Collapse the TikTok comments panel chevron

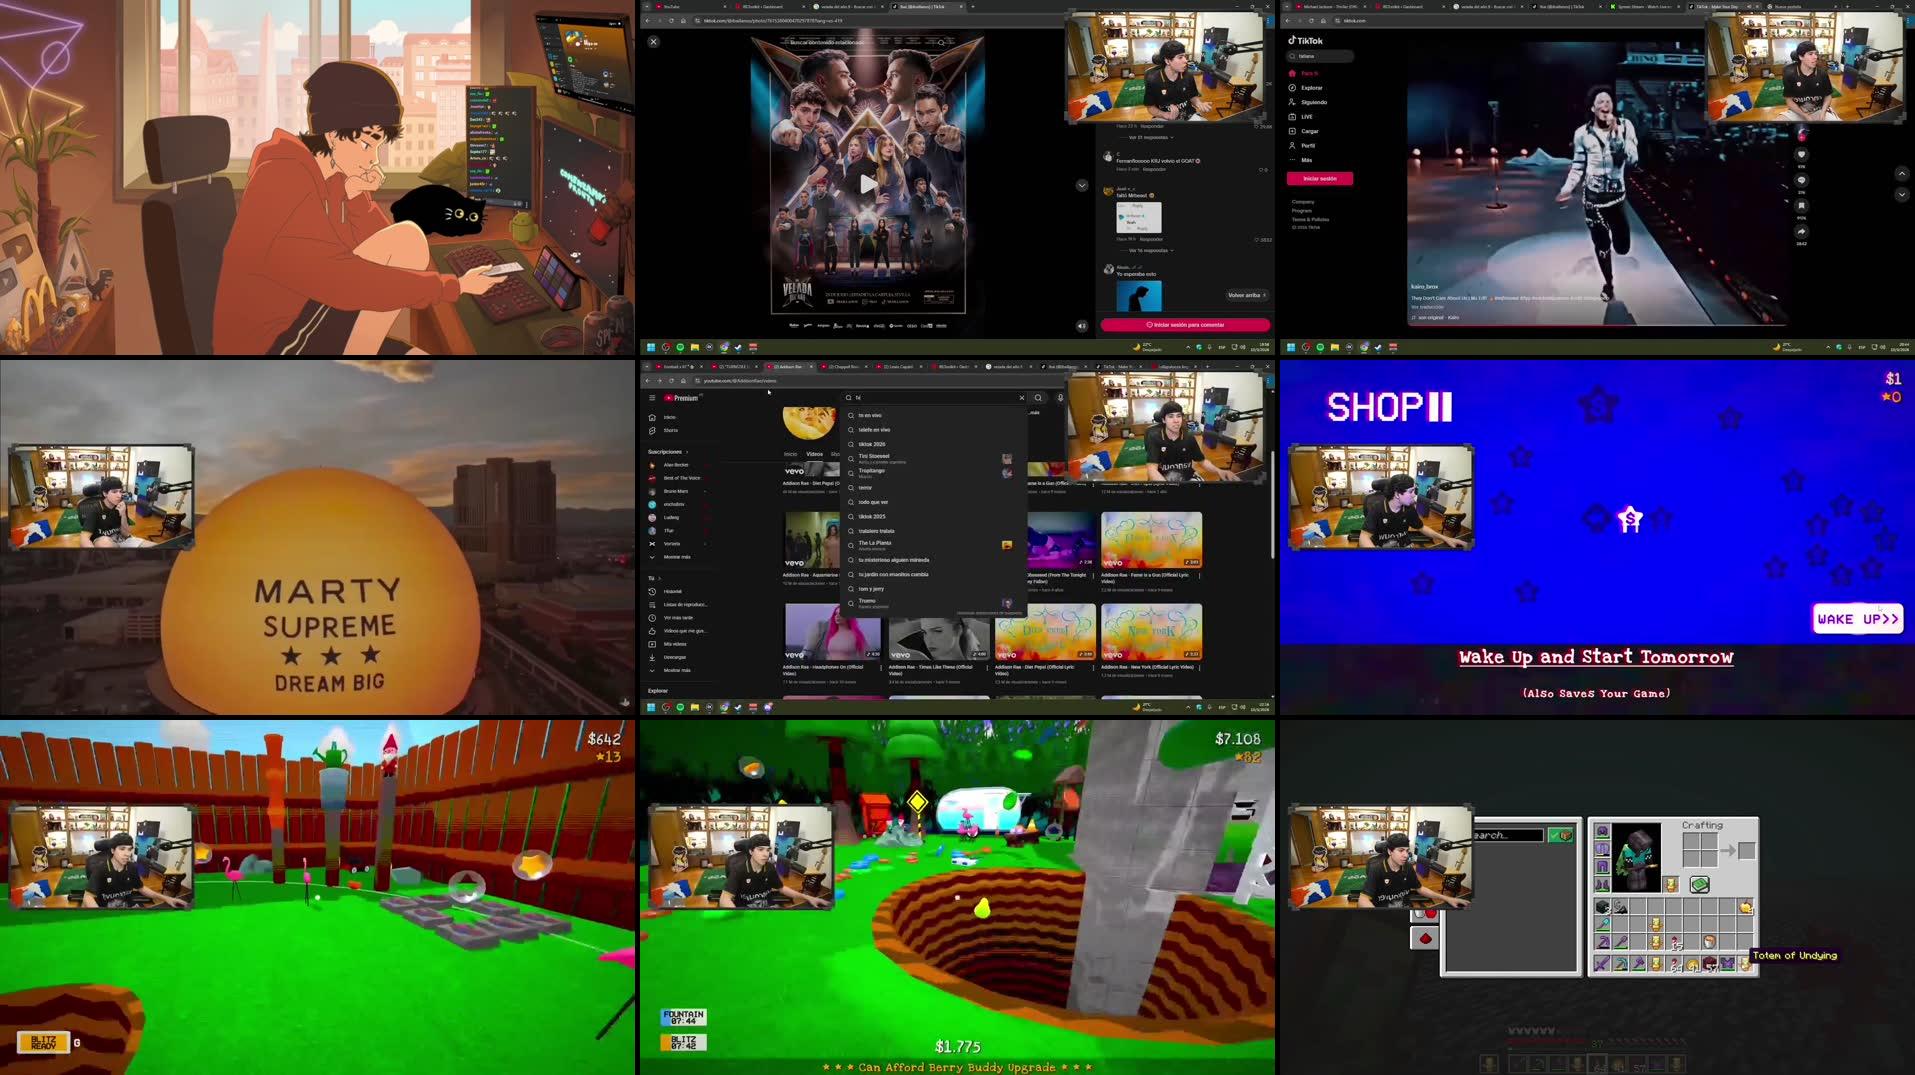coord(1082,186)
